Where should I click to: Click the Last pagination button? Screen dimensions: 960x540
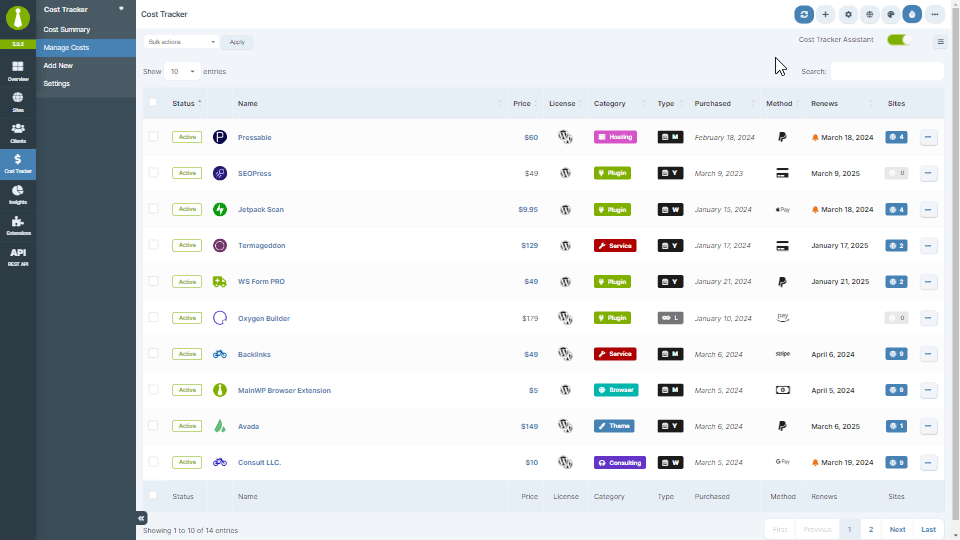pyautogui.click(x=929, y=530)
